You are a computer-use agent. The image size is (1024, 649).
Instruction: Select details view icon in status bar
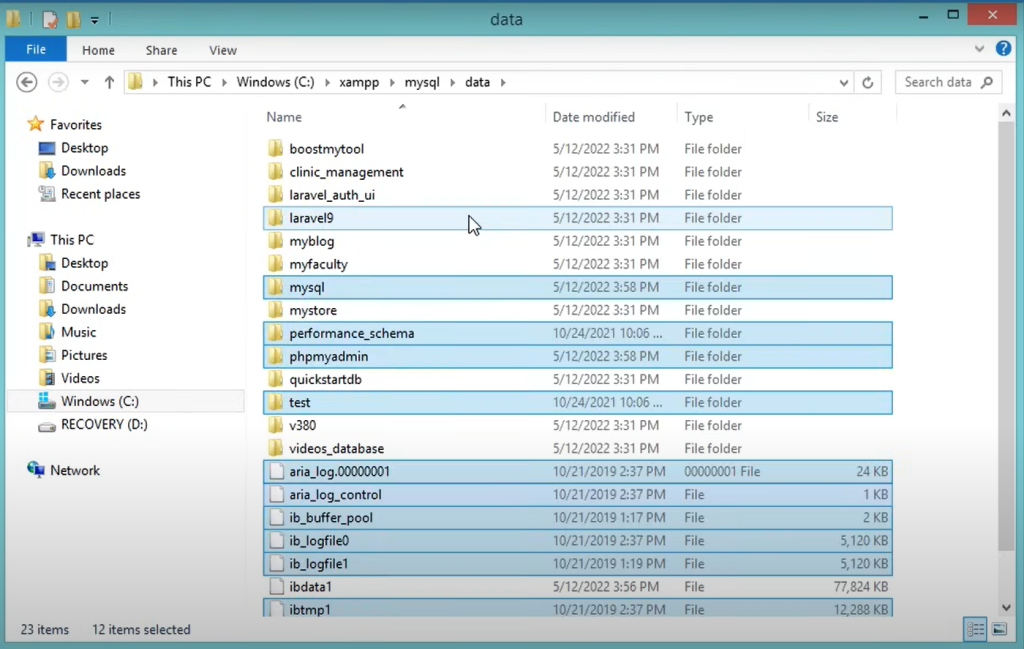pos(975,629)
